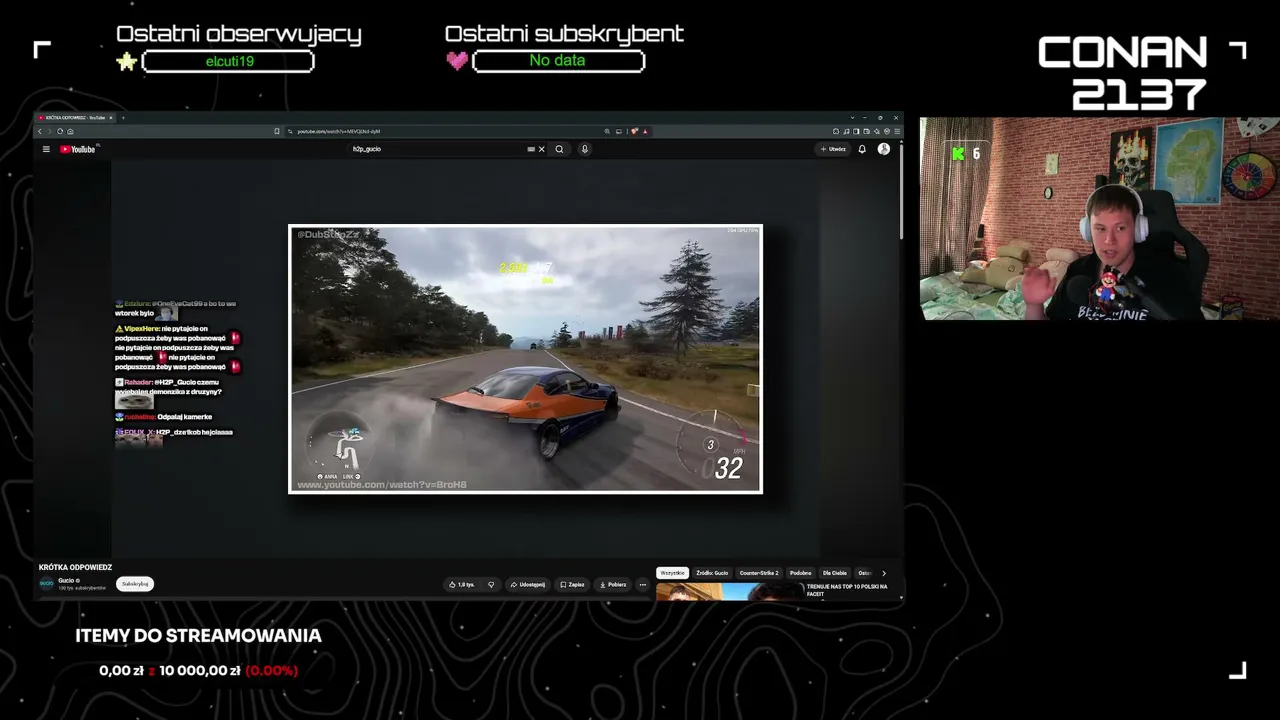The height and width of the screenshot is (720, 1280).
Task: Run the YouTube search
Action: pos(559,149)
